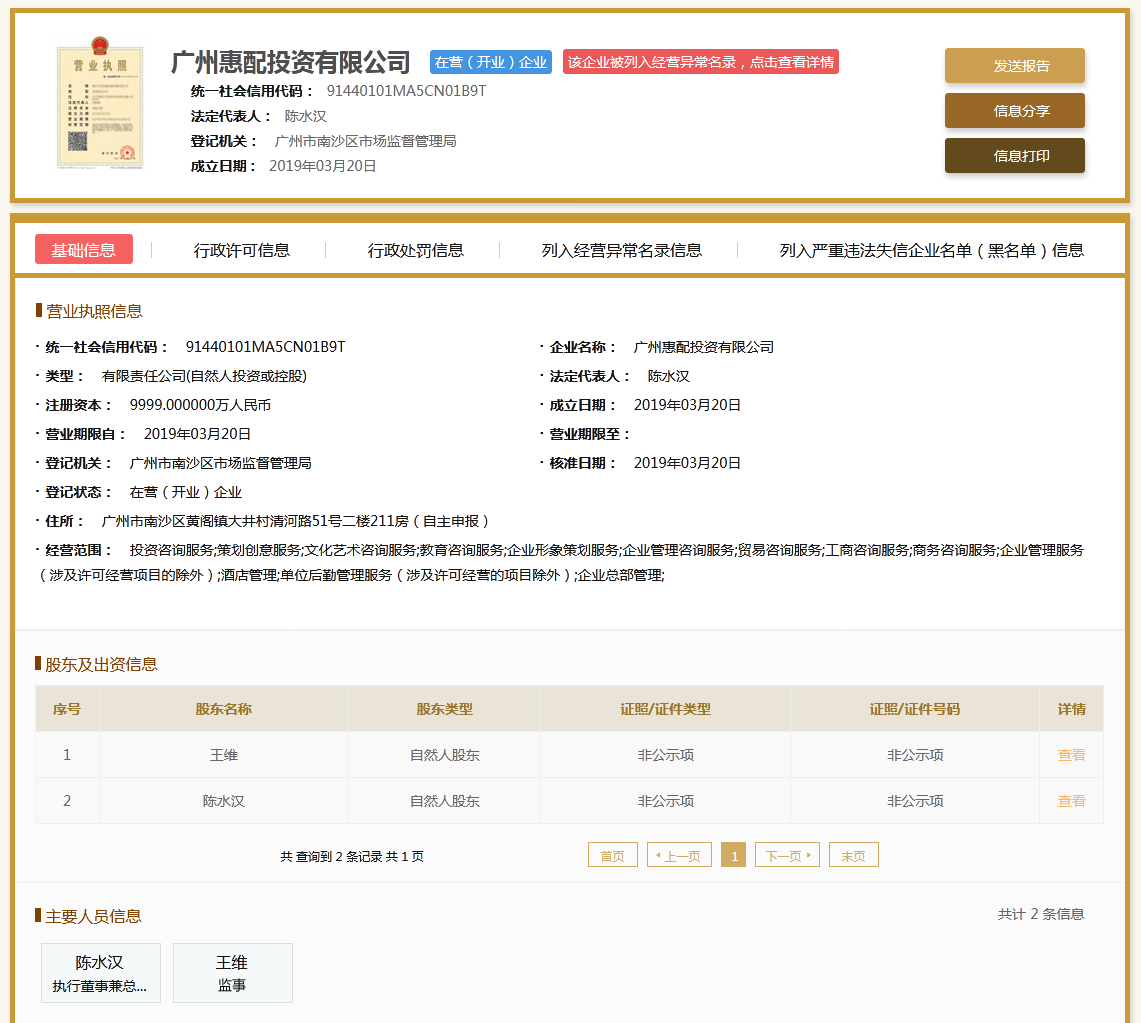Click 查看 details for shareholder 王维
Image resolution: width=1141 pixels, height=1023 pixels.
tap(1071, 755)
